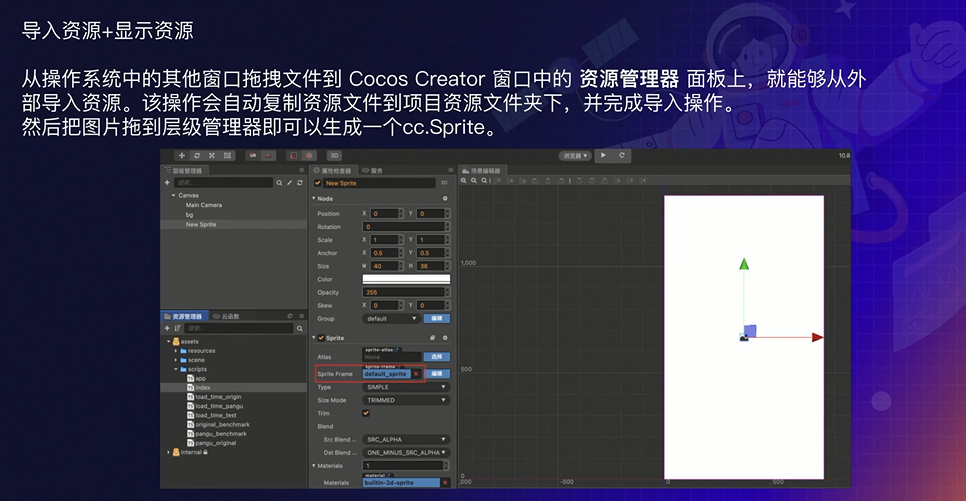Click the assets panel search magnifier icon
The image size is (966, 501).
tap(300, 328)
